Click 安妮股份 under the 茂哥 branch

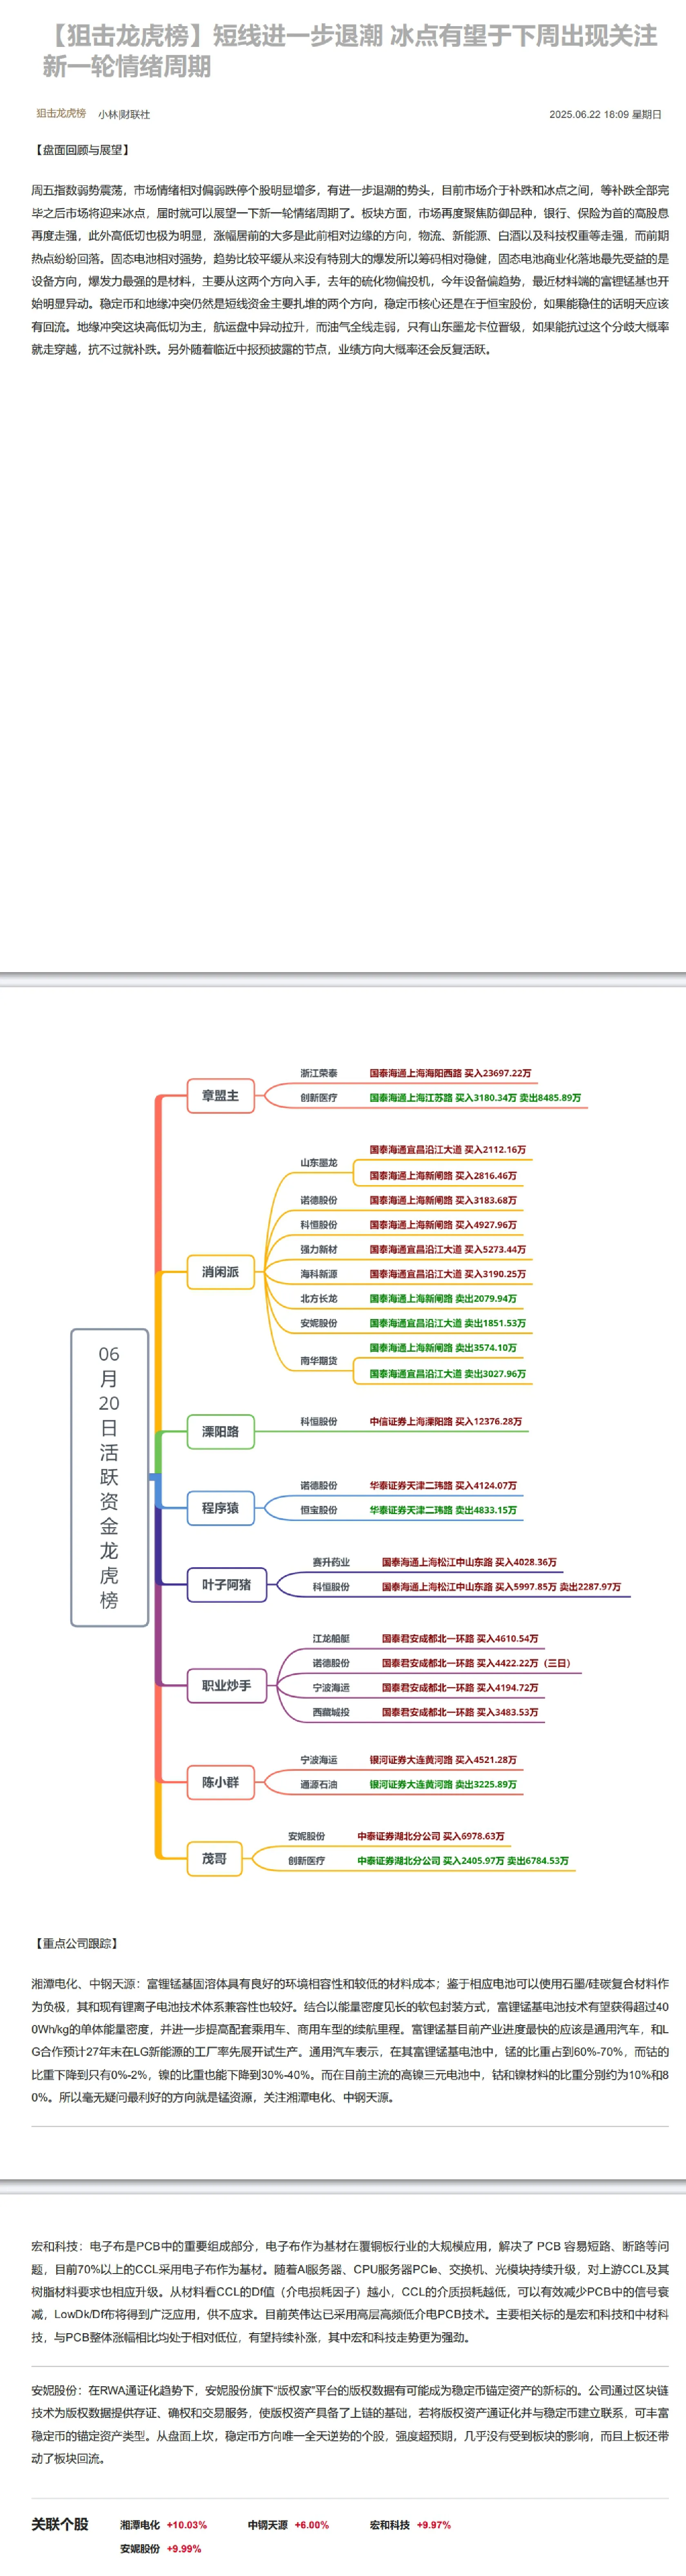point(306,1836)
